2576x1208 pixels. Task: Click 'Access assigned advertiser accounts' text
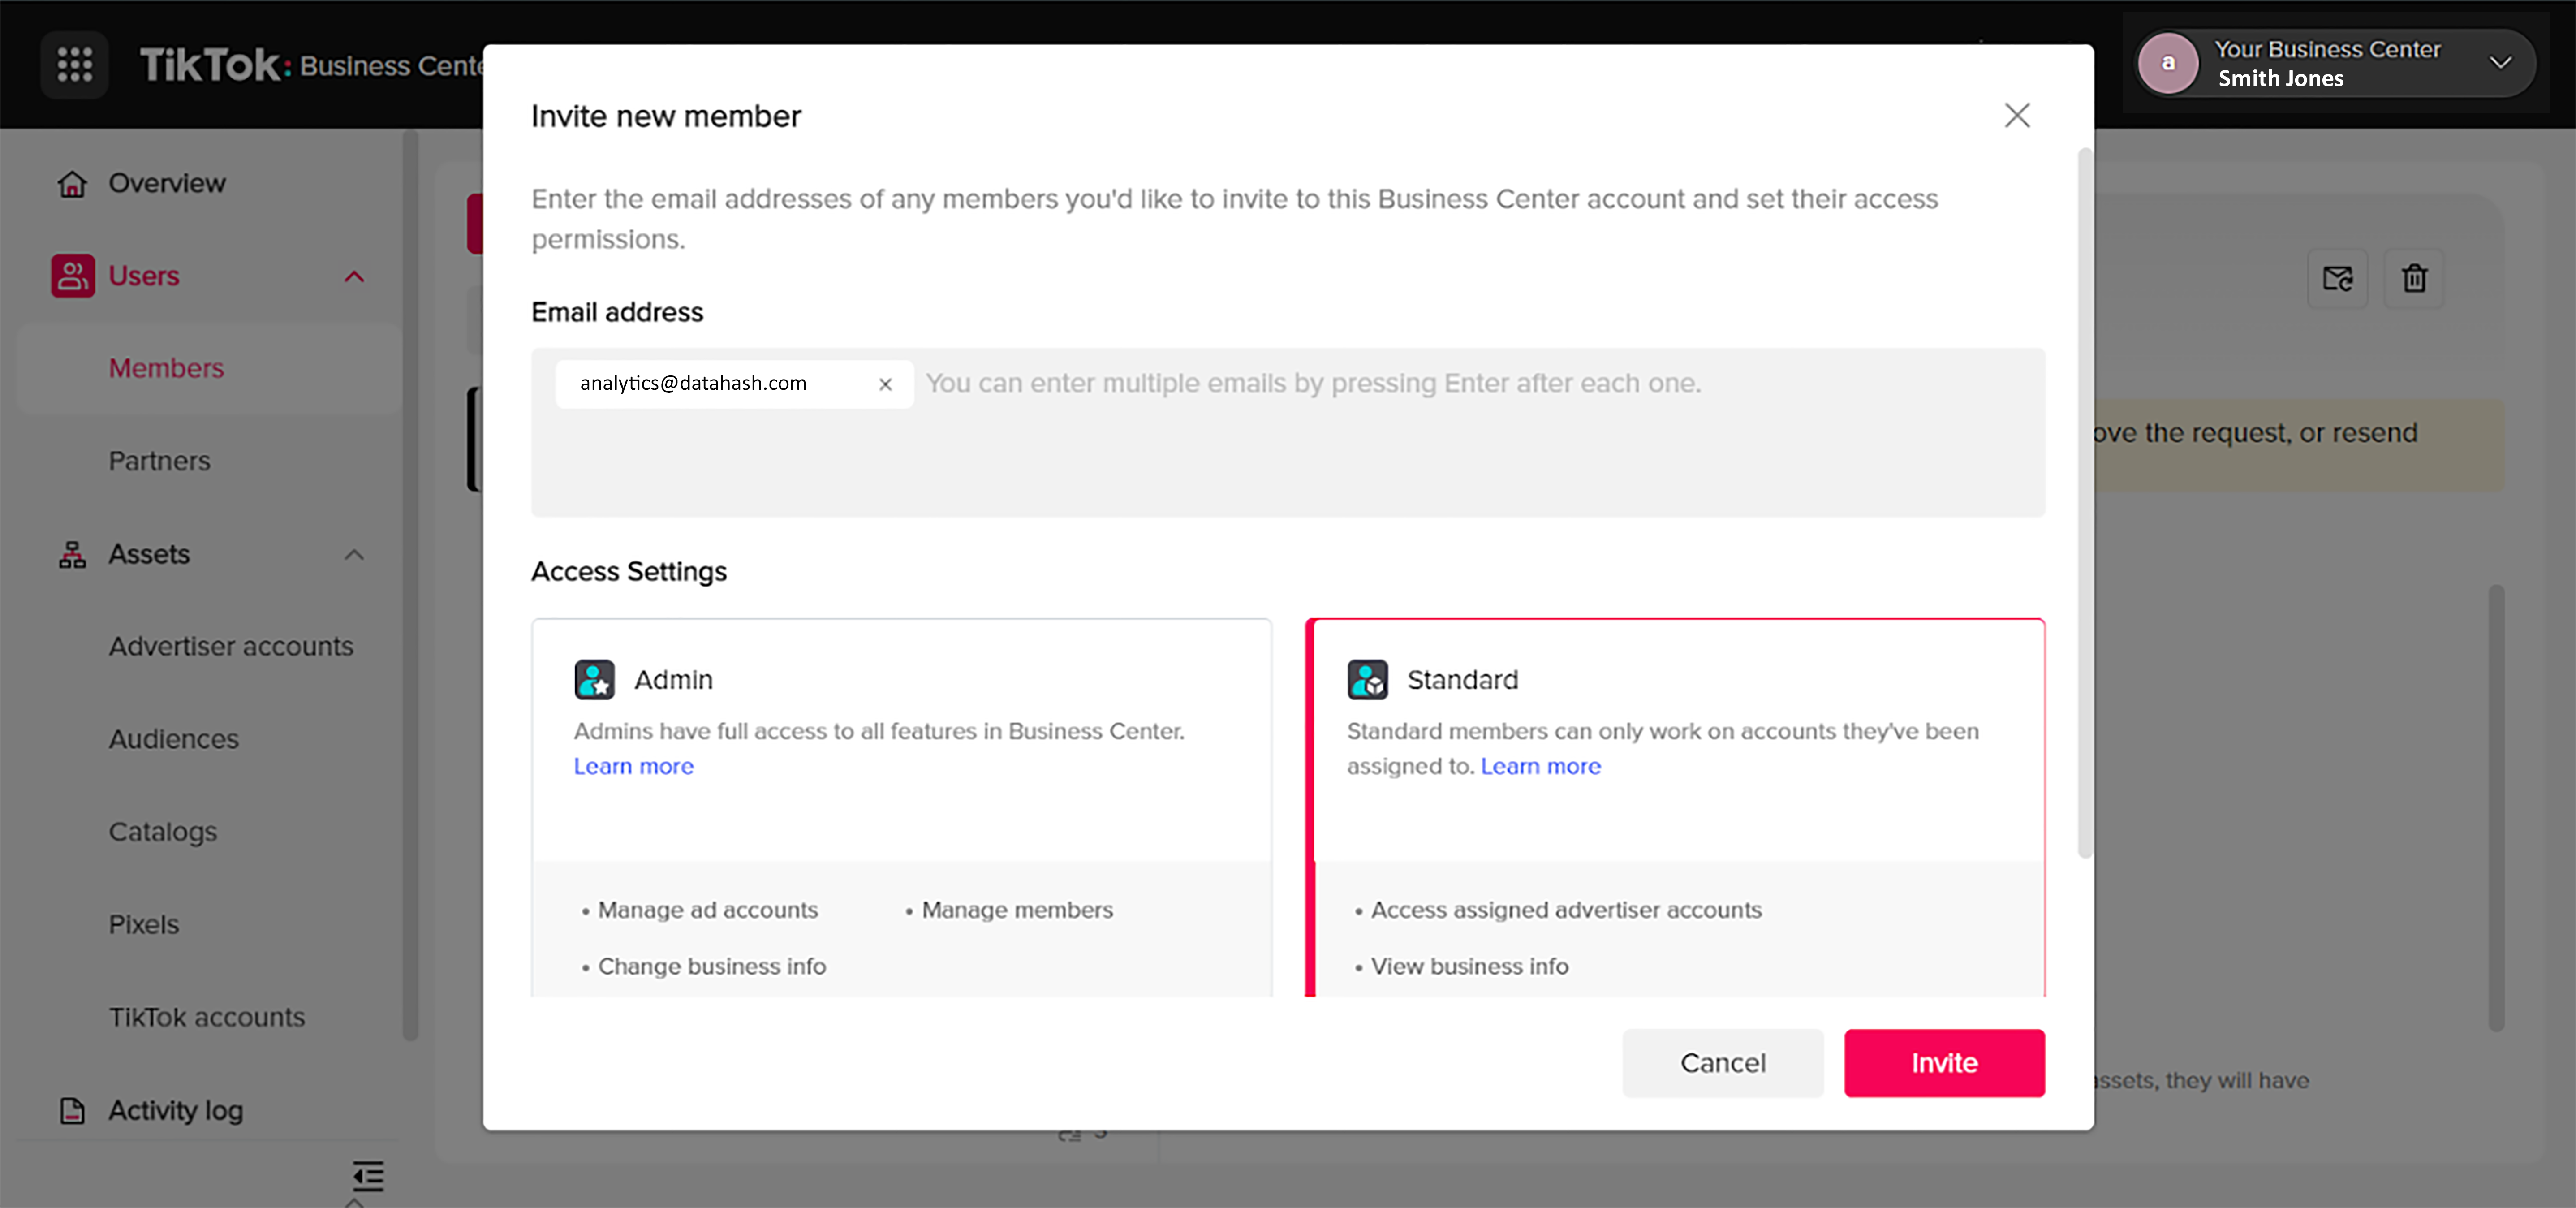[1566, 910]
